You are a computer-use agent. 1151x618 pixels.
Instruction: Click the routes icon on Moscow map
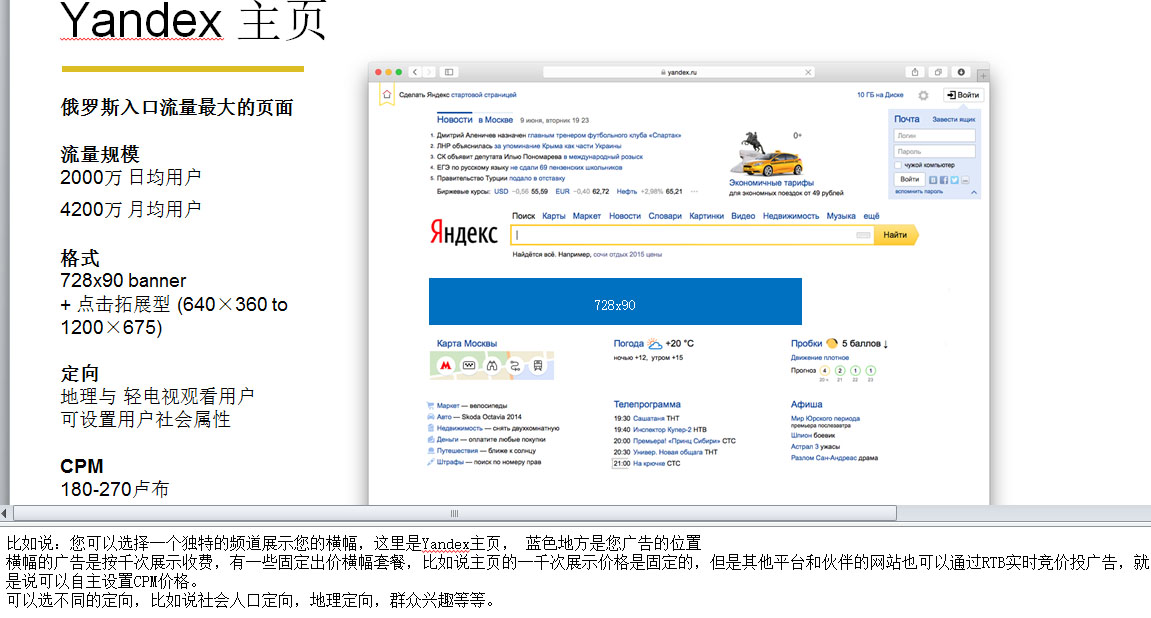click(x=515, y=365)
